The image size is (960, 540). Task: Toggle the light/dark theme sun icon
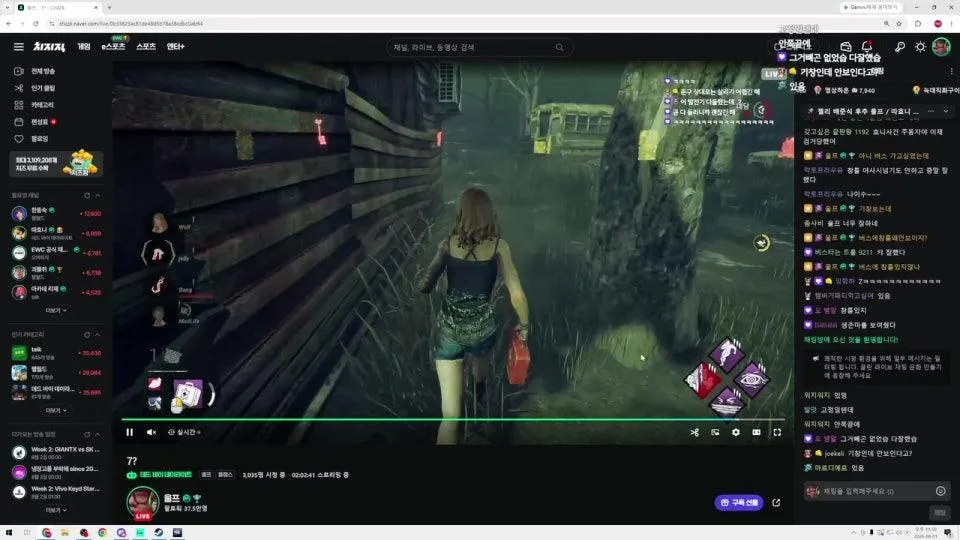coord(920,47)
